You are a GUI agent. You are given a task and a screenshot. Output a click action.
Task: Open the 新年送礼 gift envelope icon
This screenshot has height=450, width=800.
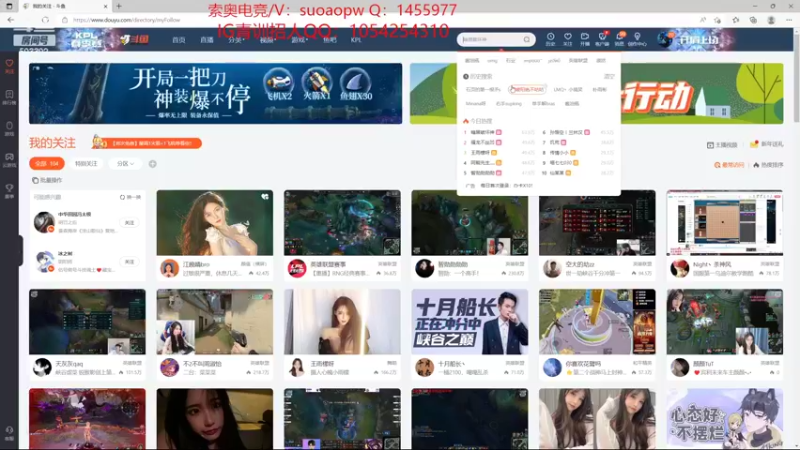754,144
